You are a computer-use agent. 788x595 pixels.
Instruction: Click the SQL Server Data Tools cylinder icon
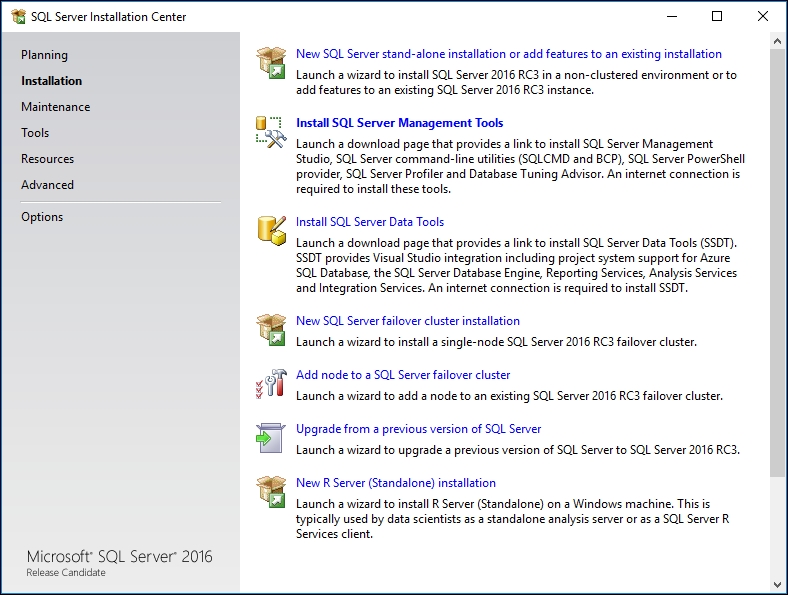(x=272, y=231)
